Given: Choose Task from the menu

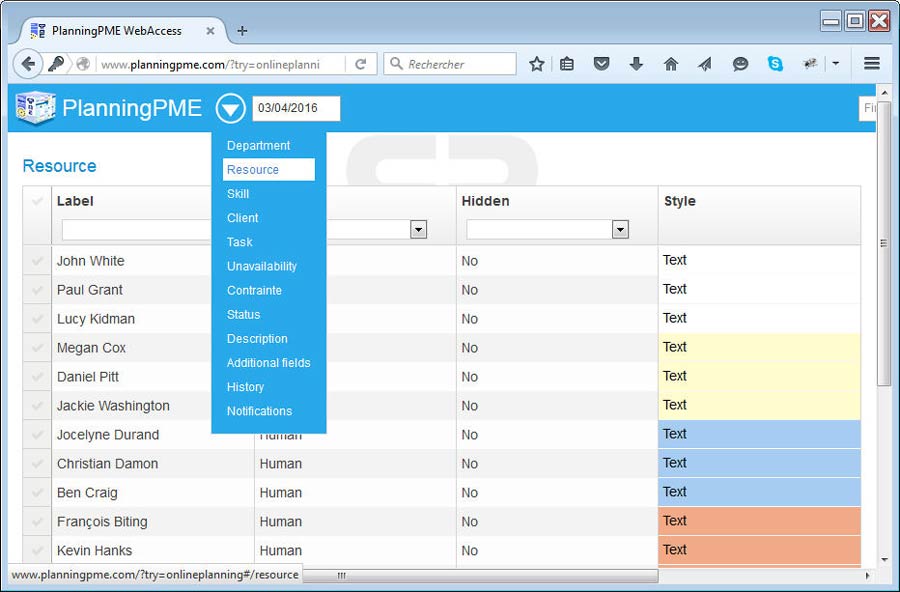Looking at the screenshot, I should click(239, 242).
